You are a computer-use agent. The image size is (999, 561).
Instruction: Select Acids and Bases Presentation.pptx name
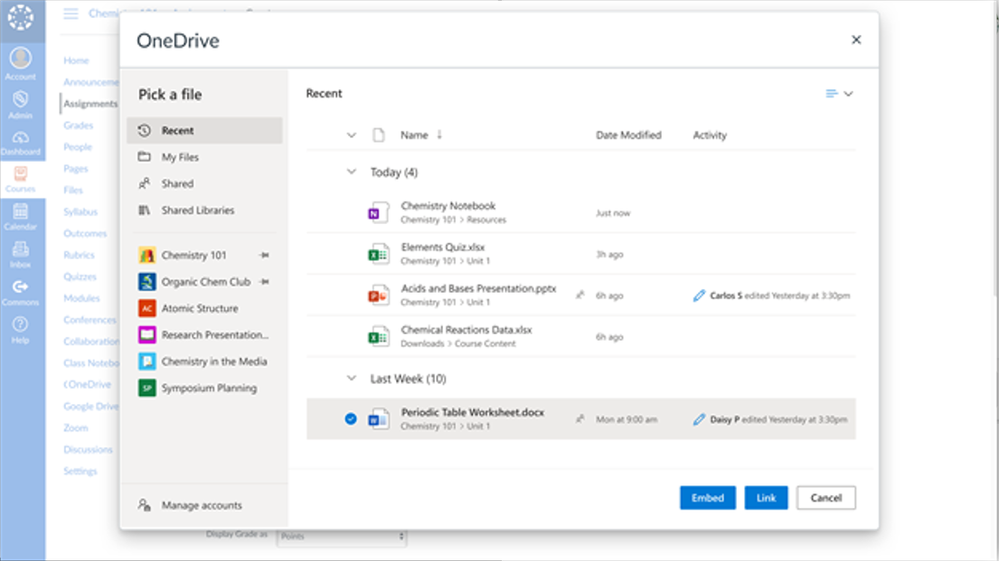[478, 288]
